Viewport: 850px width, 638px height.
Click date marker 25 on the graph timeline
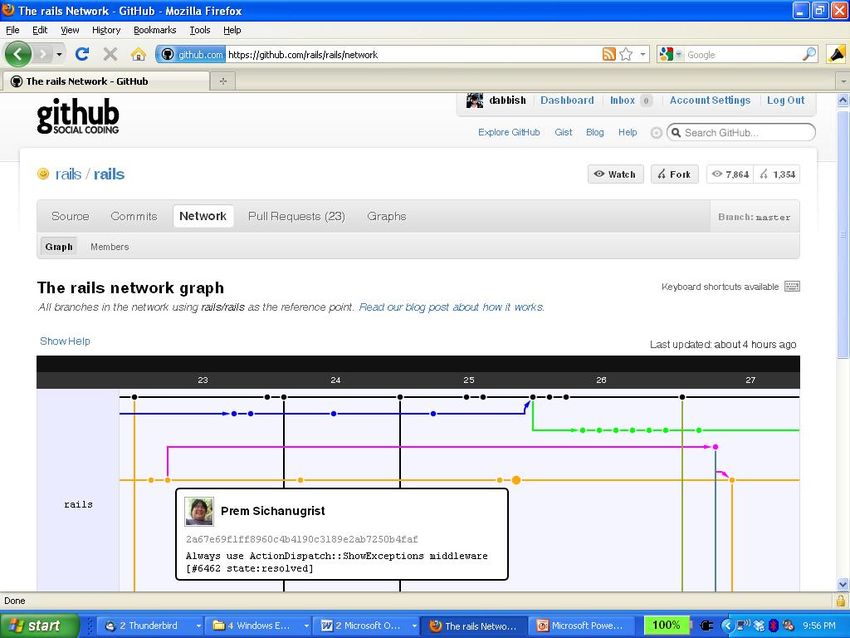click(x=469, y=380)
